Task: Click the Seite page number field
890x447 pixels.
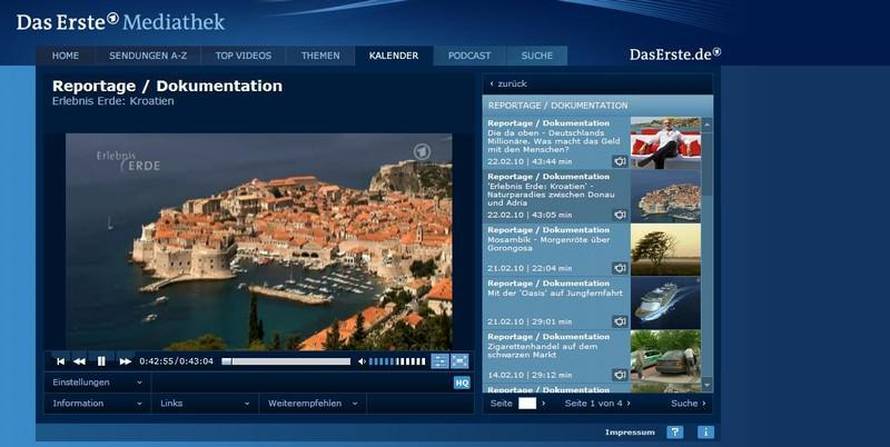Action: coord(527,403)
